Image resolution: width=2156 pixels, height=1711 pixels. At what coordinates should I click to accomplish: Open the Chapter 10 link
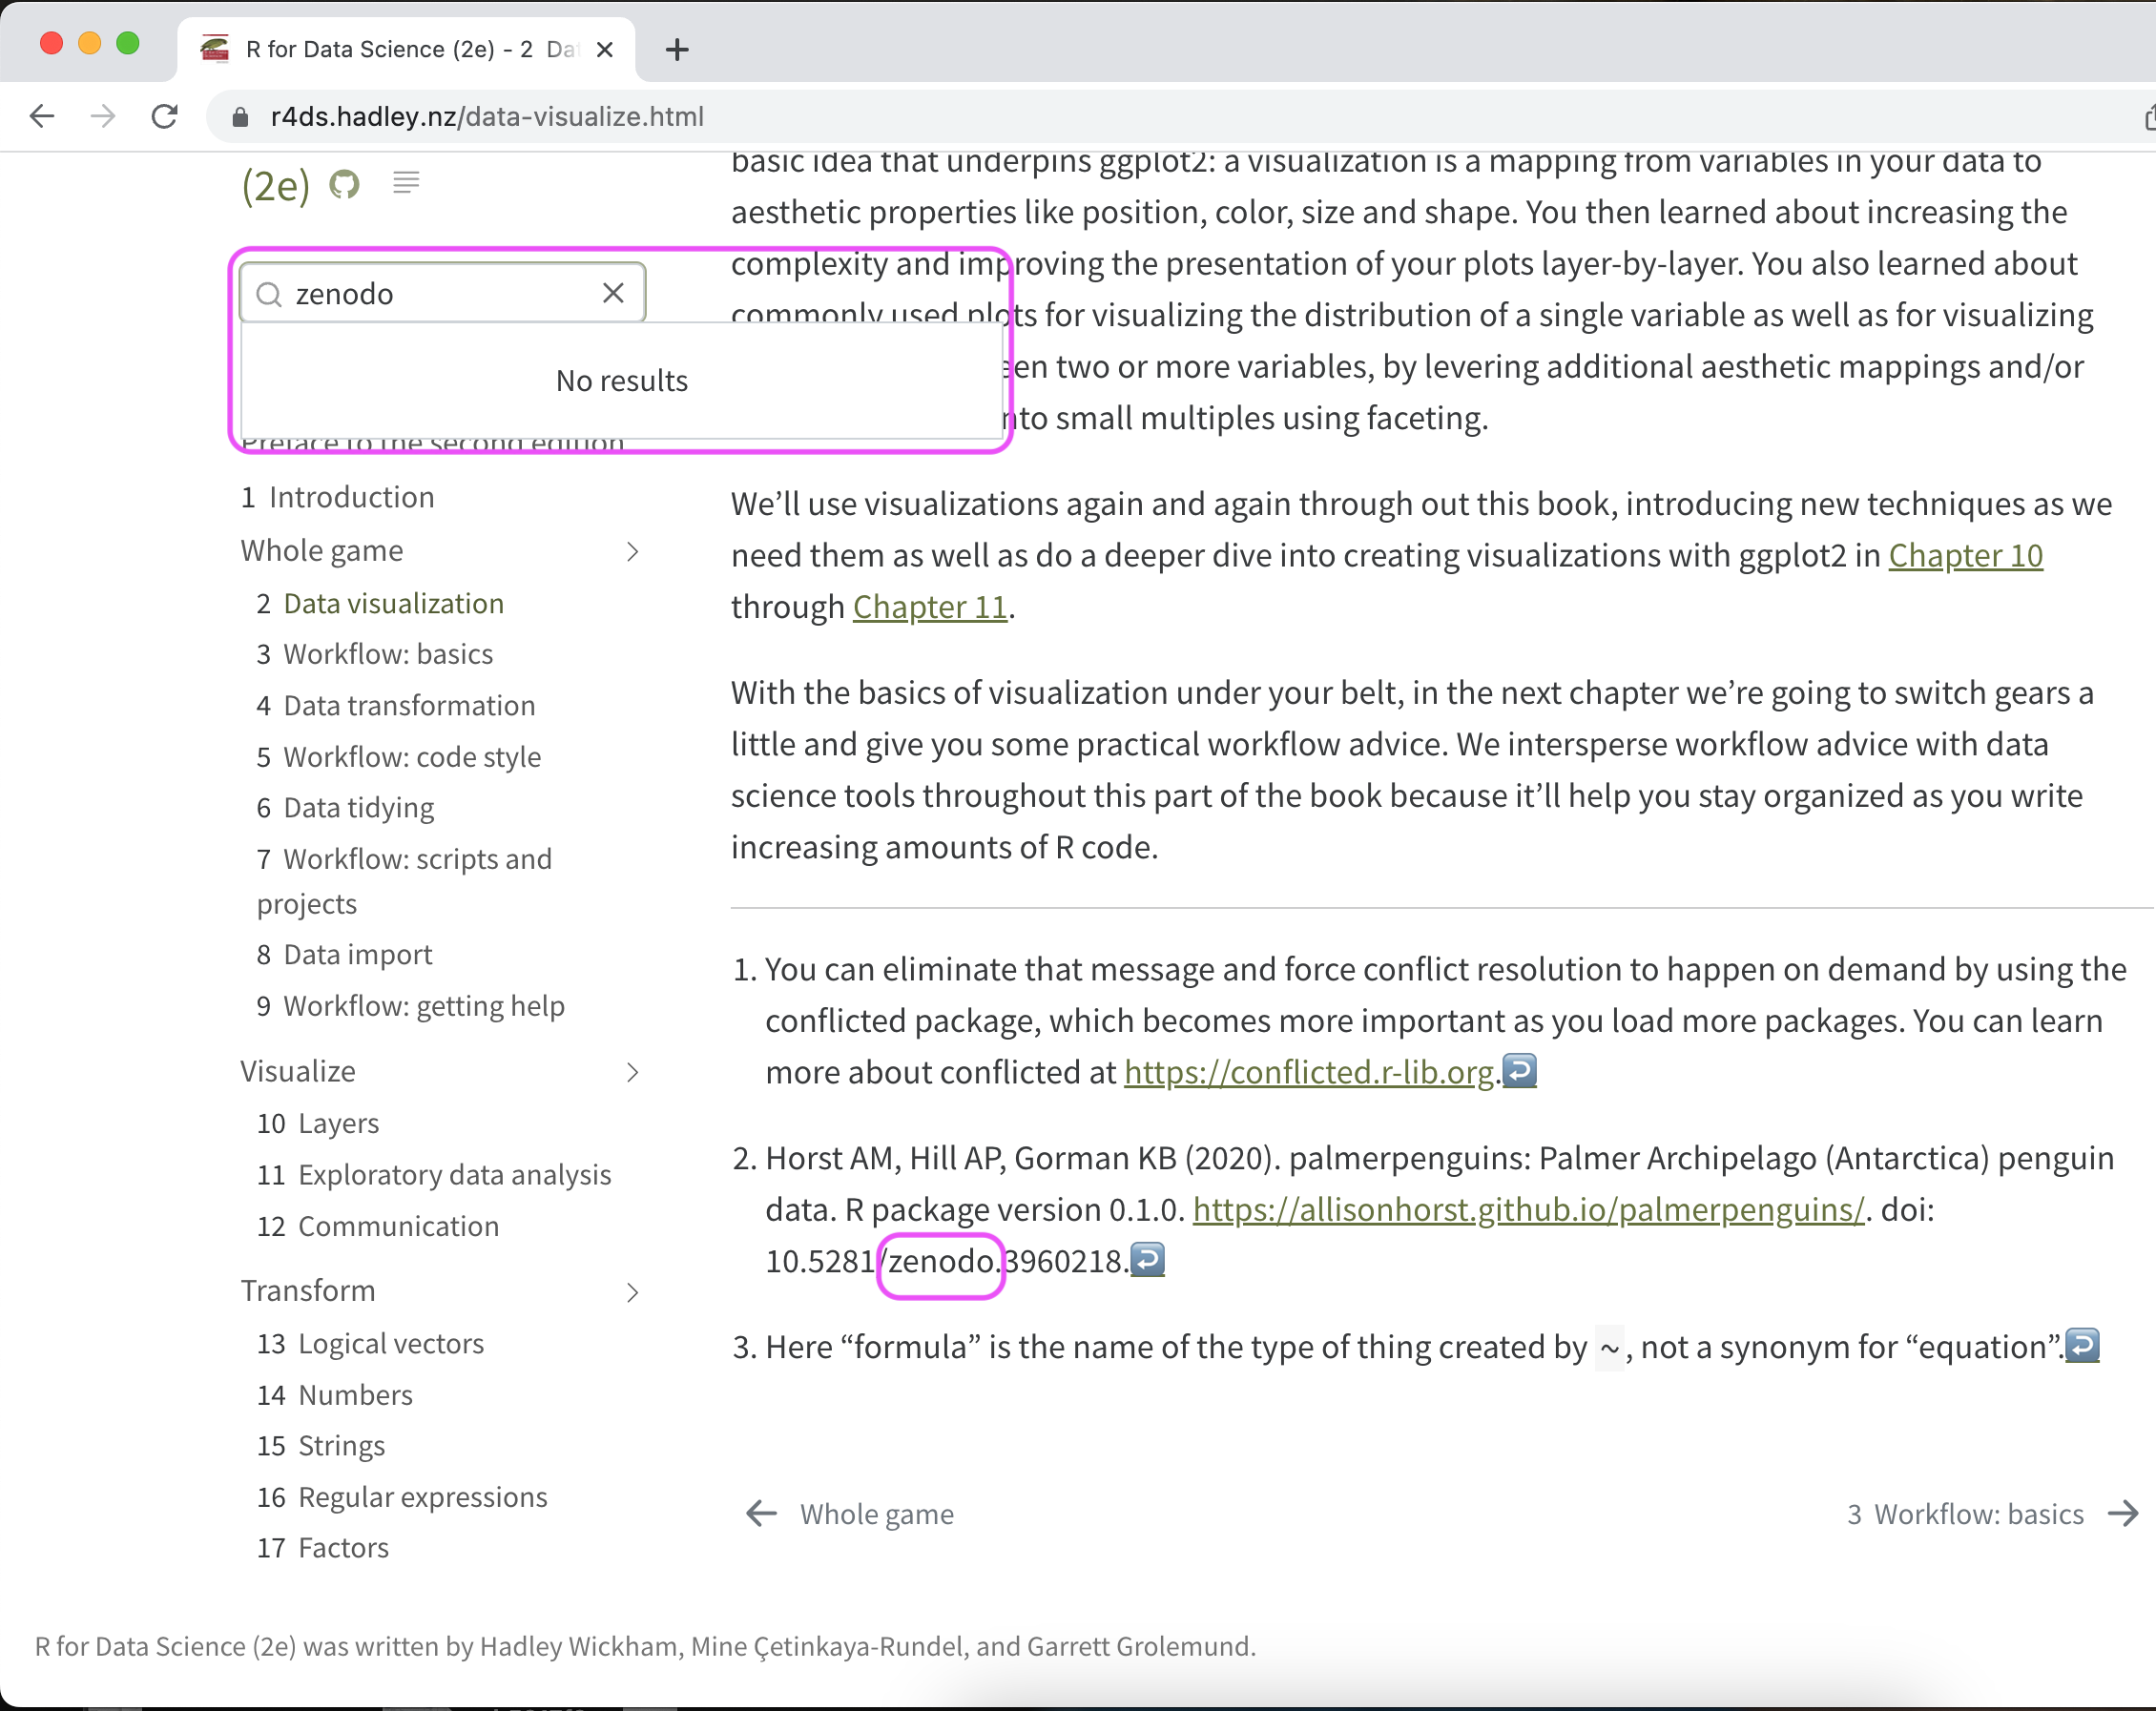pyautogui.click(x=1964, y=556)
